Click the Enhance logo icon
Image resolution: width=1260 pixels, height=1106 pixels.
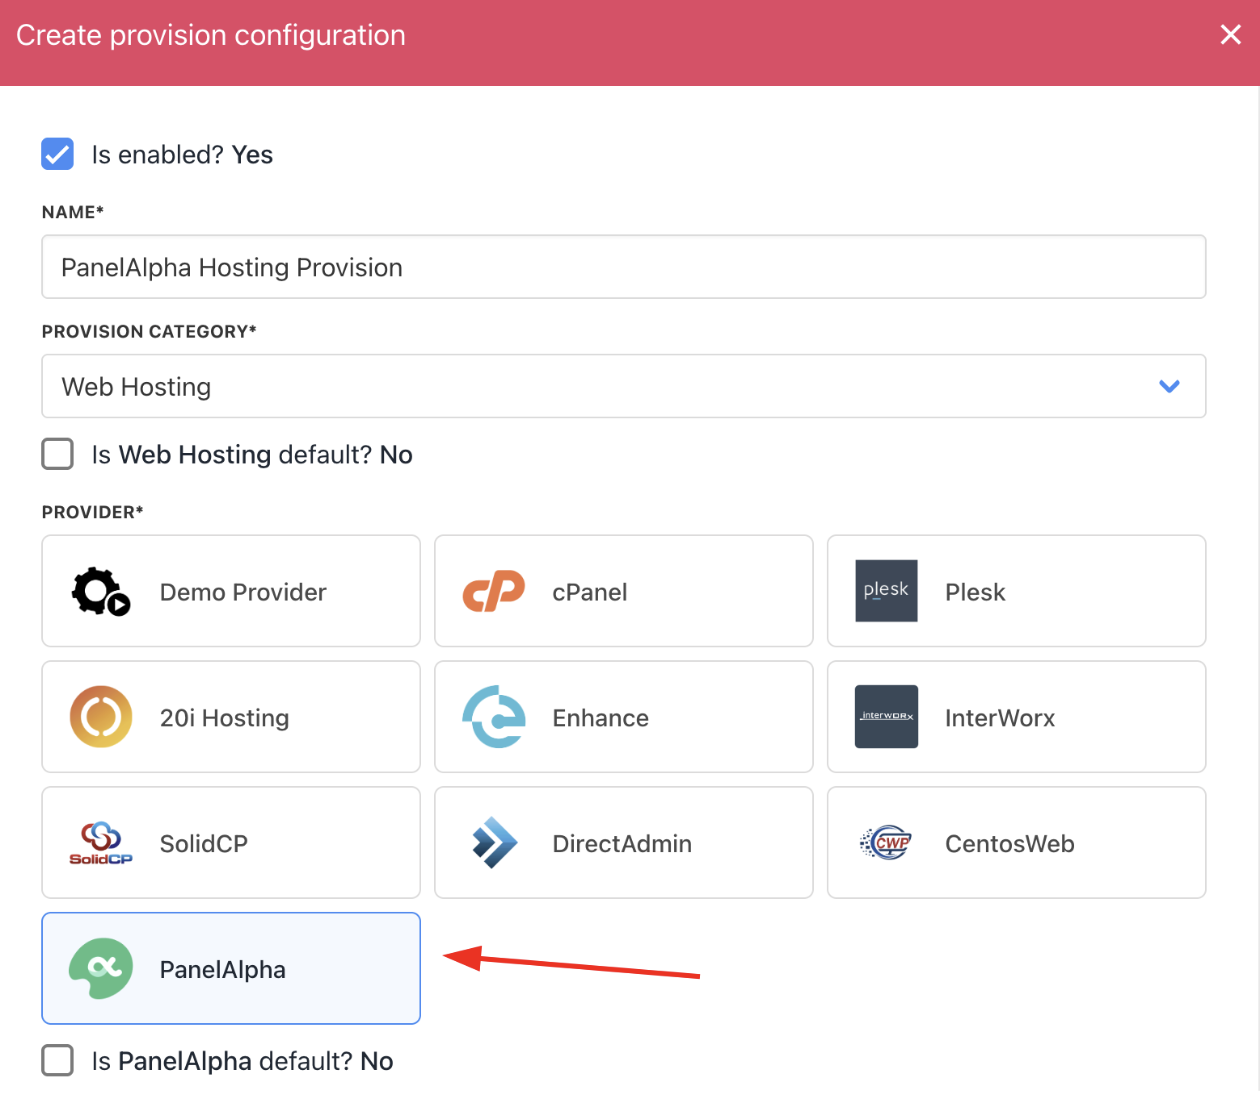tap(494, 717)
